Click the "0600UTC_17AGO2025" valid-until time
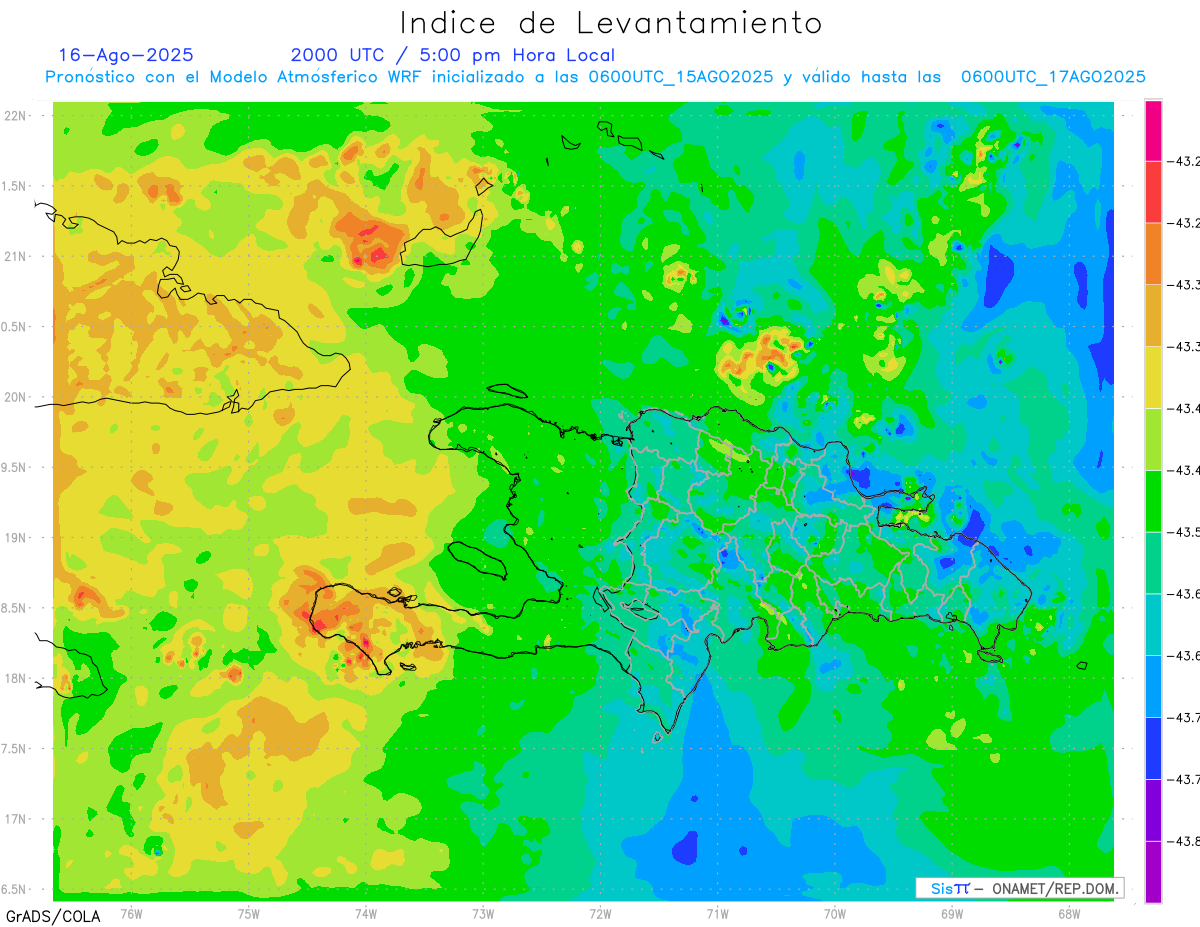The width and height of the screenshot is (1200, 927). pyautogui.click(x=1053, y=77)
